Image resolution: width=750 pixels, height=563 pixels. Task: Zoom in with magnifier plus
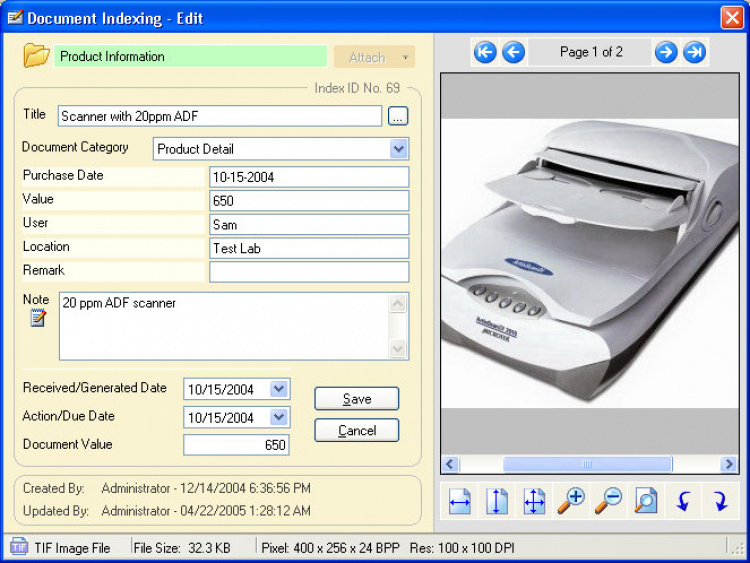[x=571, y=501]
